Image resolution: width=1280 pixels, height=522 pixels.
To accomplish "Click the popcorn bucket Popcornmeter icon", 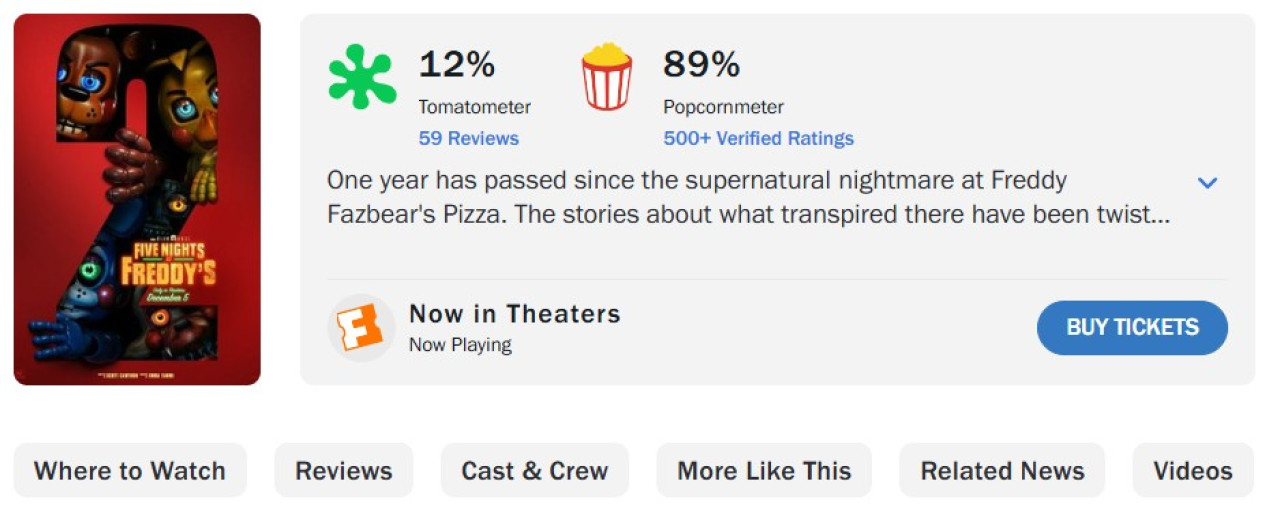I will (607, 77).
